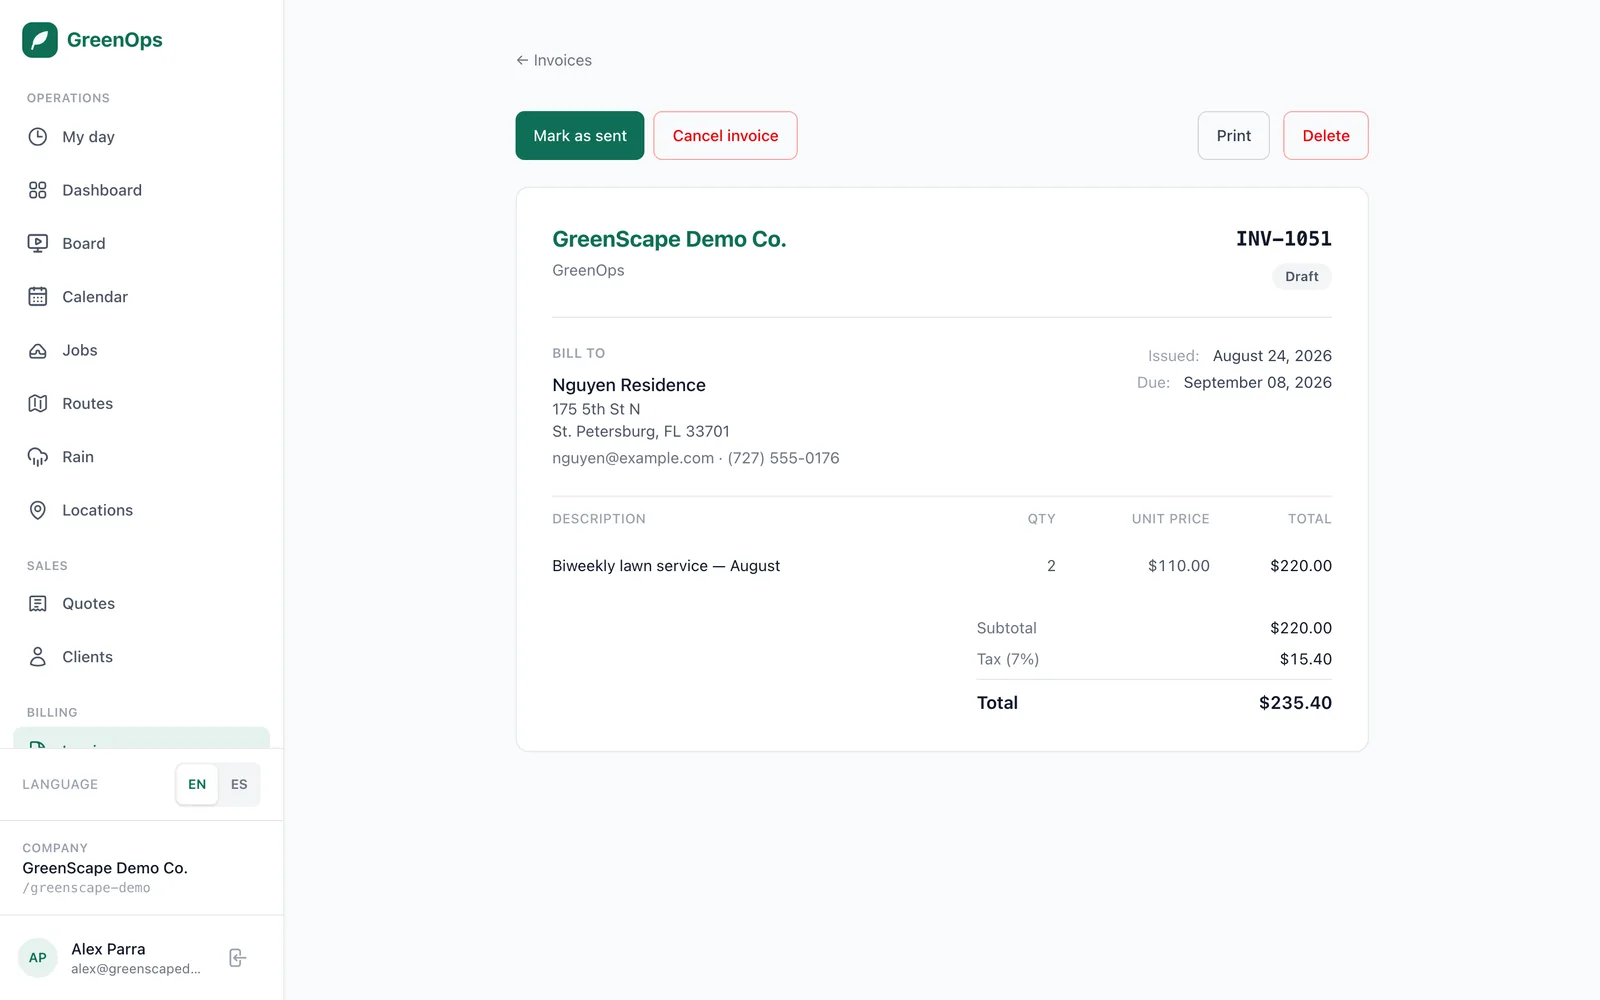Switch language to ES
Viewport: 1600px width, 1000px height.
[239, 784]
